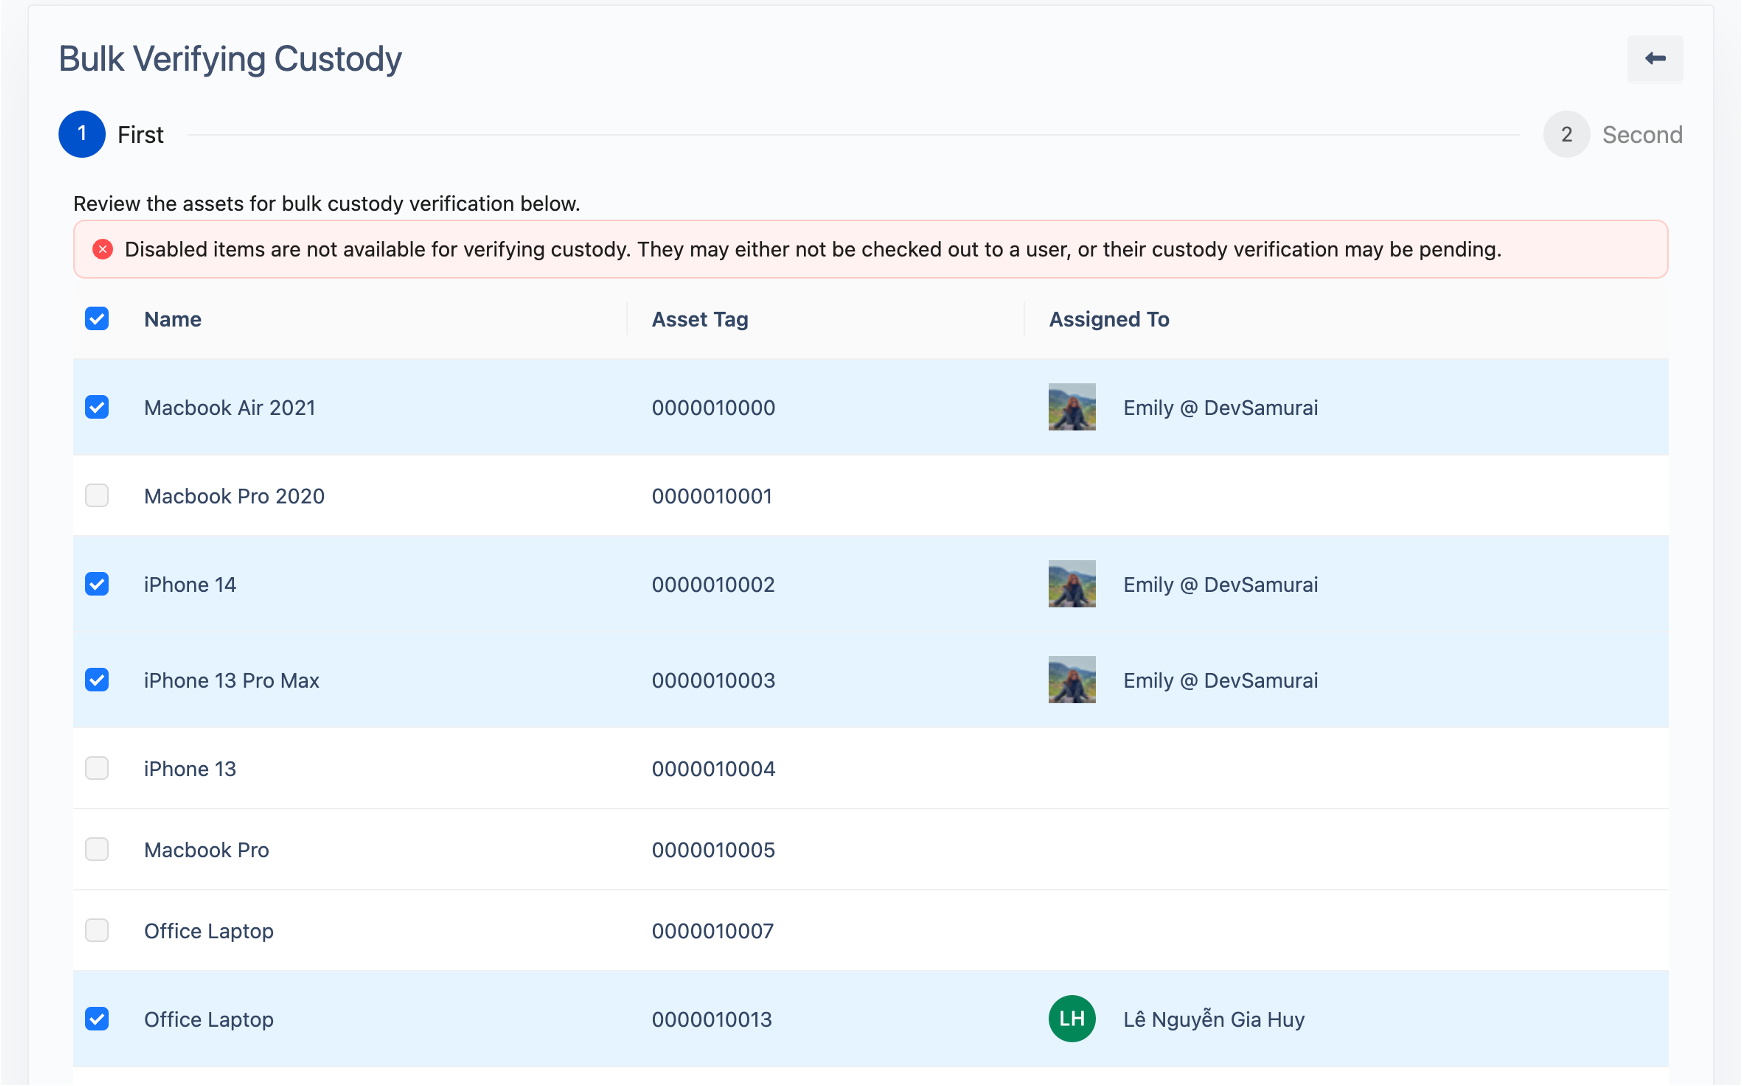Click asset tag 0000010003
Image resolution: width=1742 pixels, height=1086 pixels.
(x=714, y=681)
